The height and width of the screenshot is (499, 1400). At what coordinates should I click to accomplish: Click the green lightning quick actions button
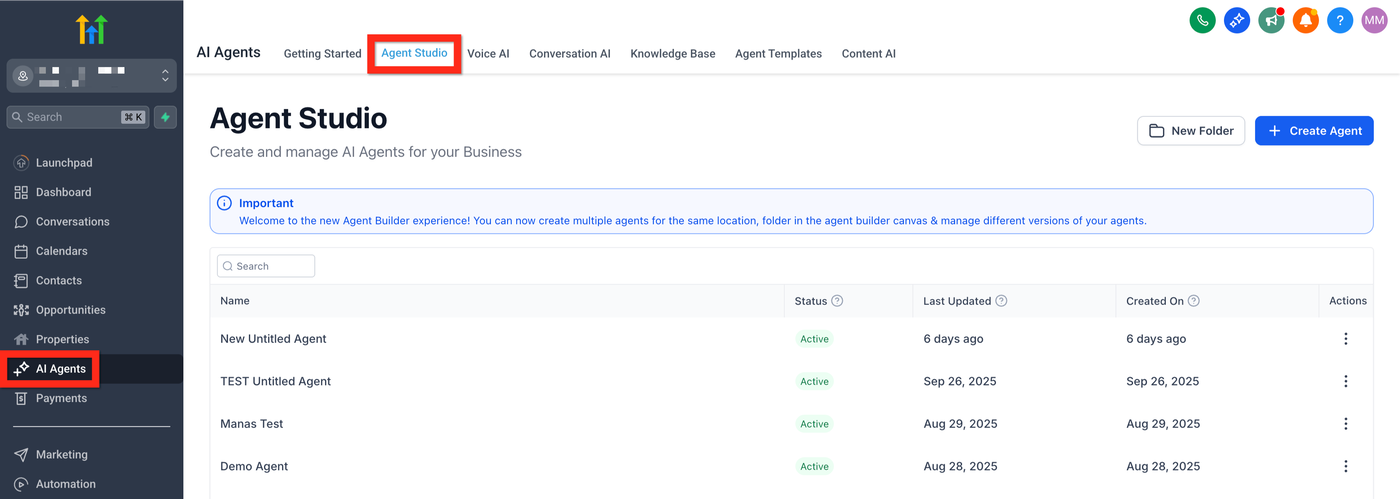[165, 117]
